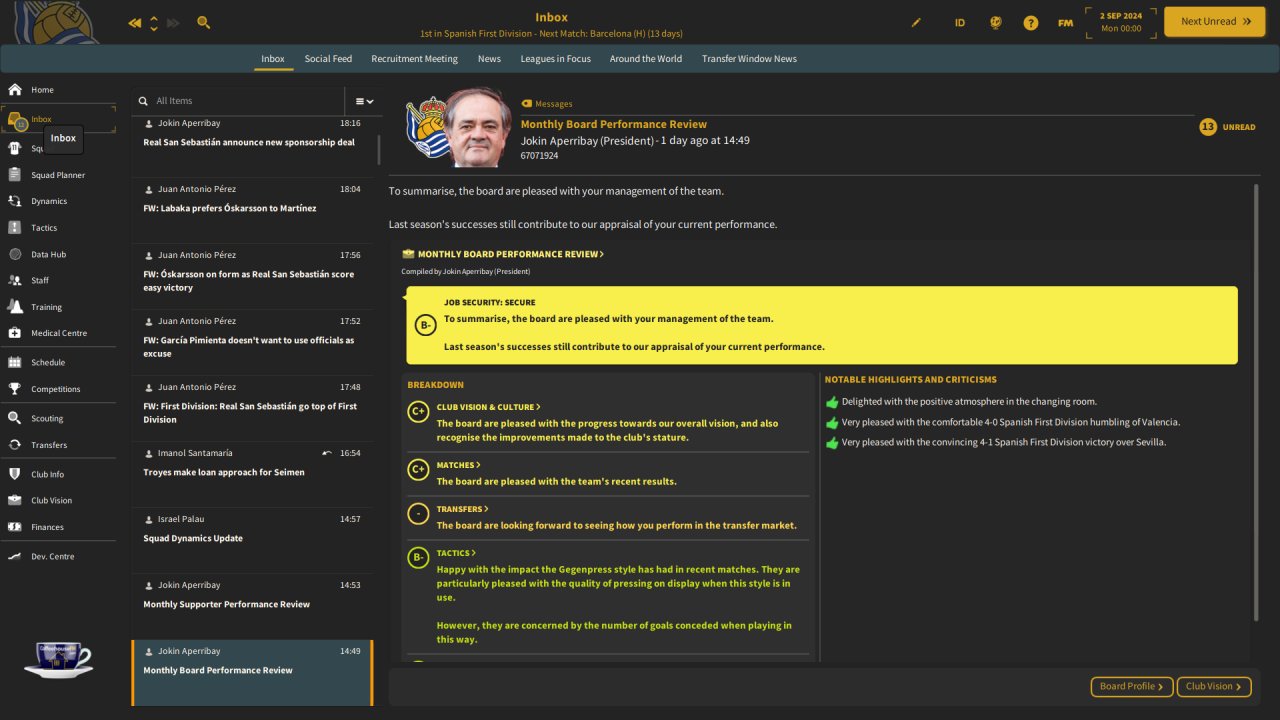Open Finances in the sidebar
1280x720 pixels.
pos(58,527)
